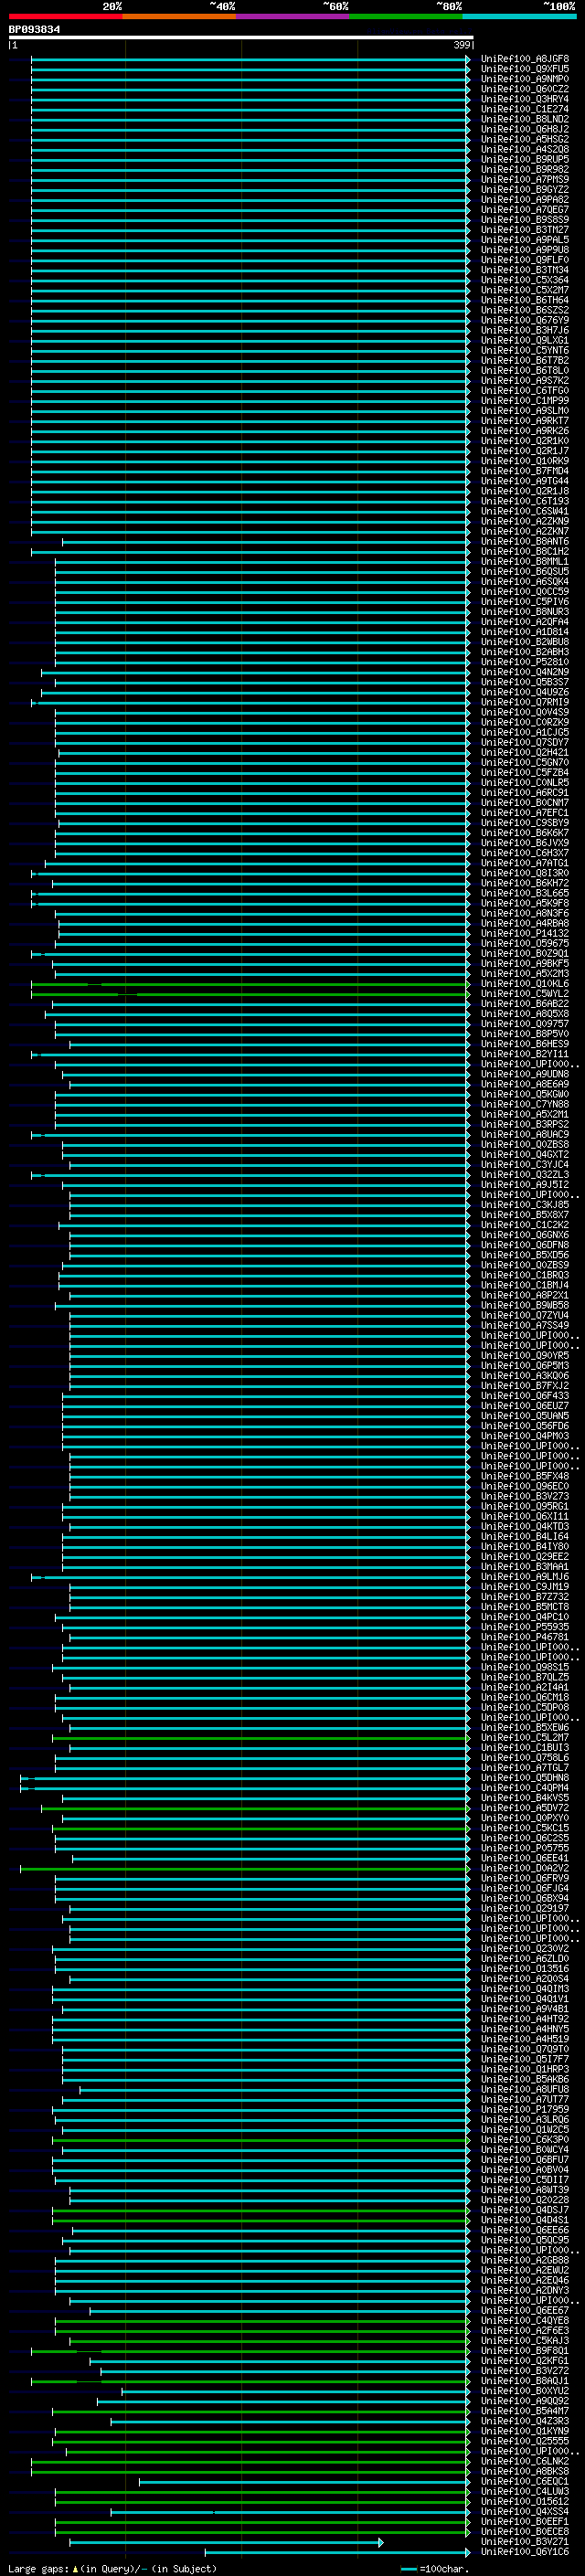Click the cyan ~100% legend color segment
This screenshot has height=2576, width=585.
coord(520,16)
